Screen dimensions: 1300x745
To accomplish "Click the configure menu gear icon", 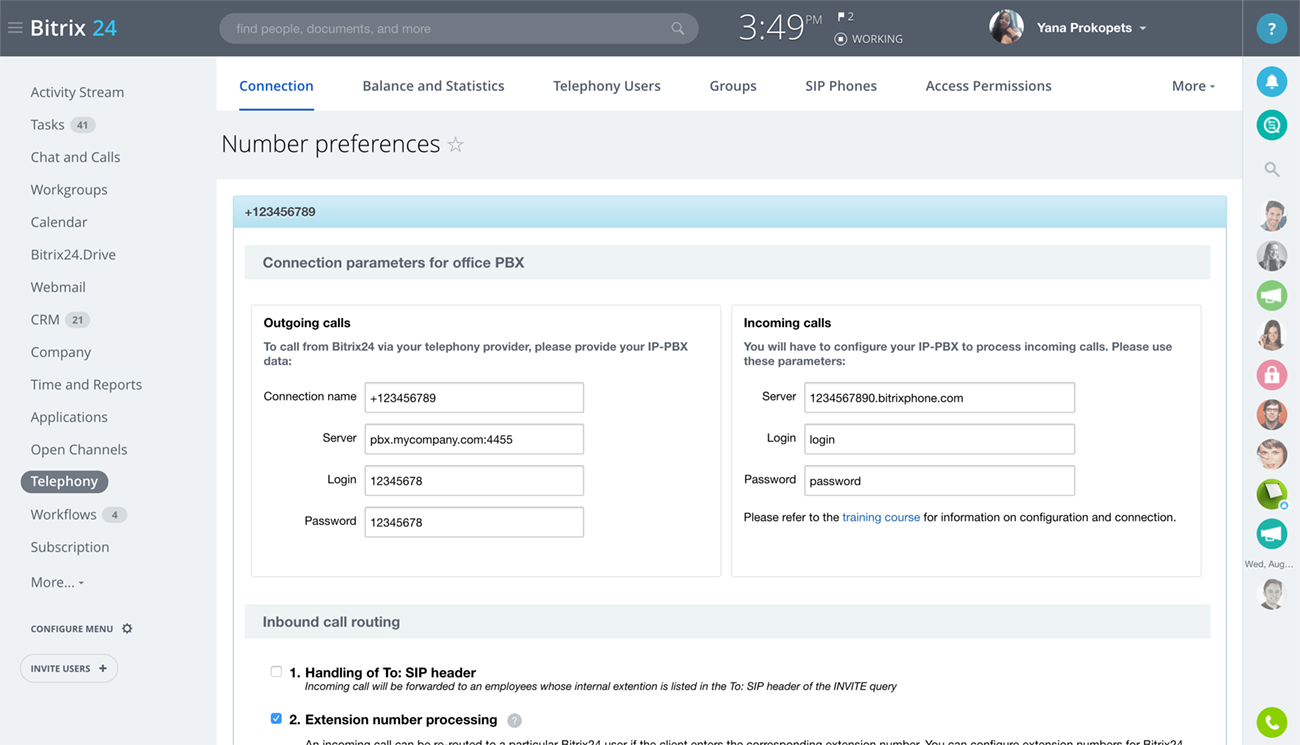I will (x=127, y=629).
